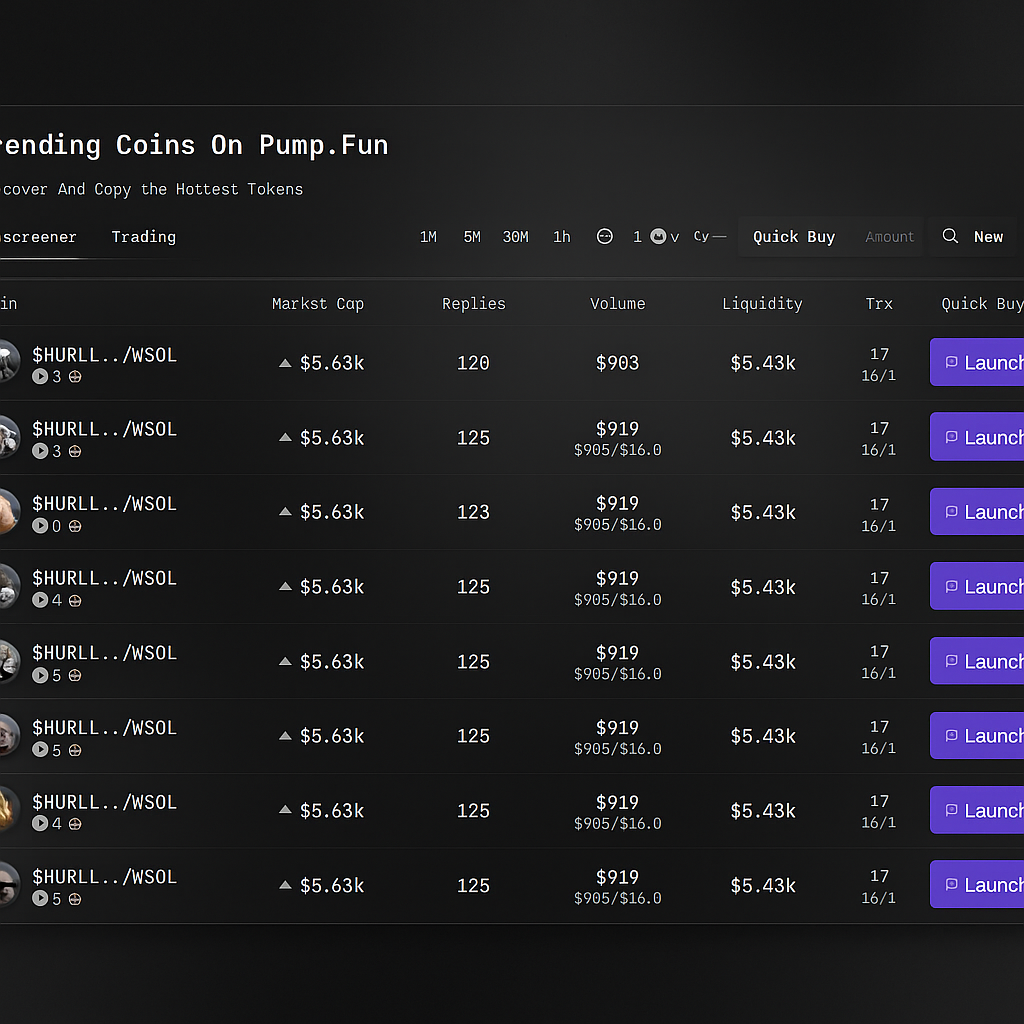Click Launch in the 123-replies row
Viewport: 1024px width, 1024px height.
click(977, 511)
